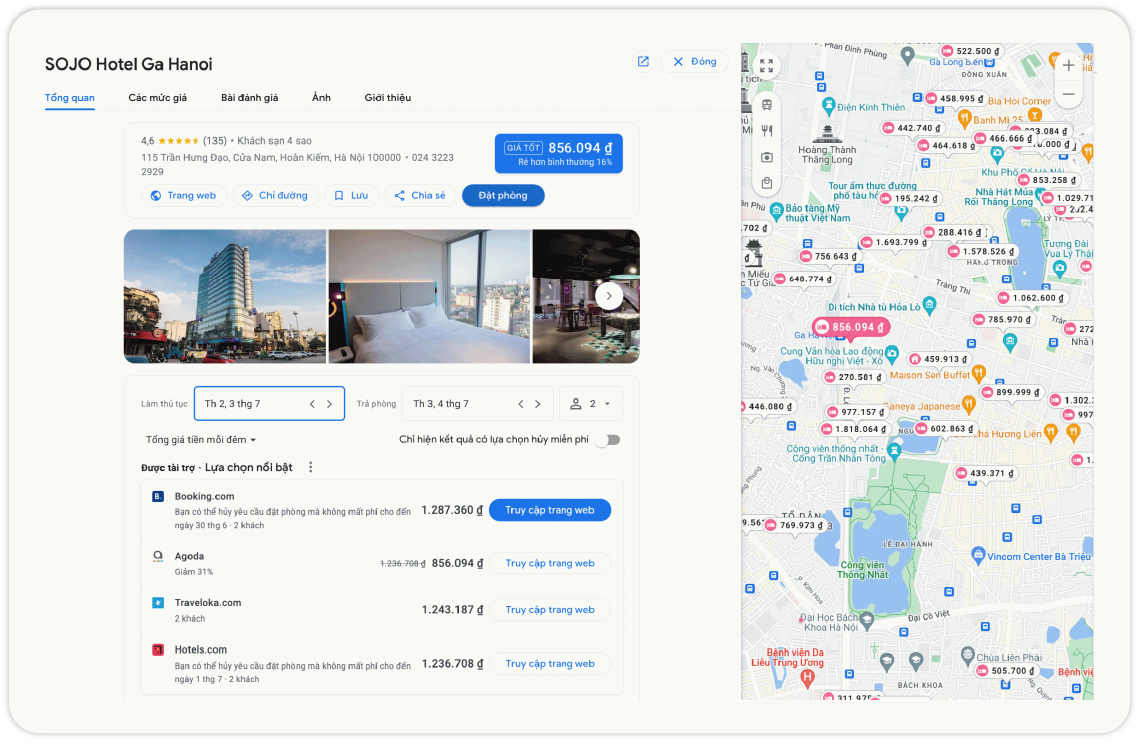
Task: Toggle free cancellation only filter switch
Action: [x=609, y=440]
